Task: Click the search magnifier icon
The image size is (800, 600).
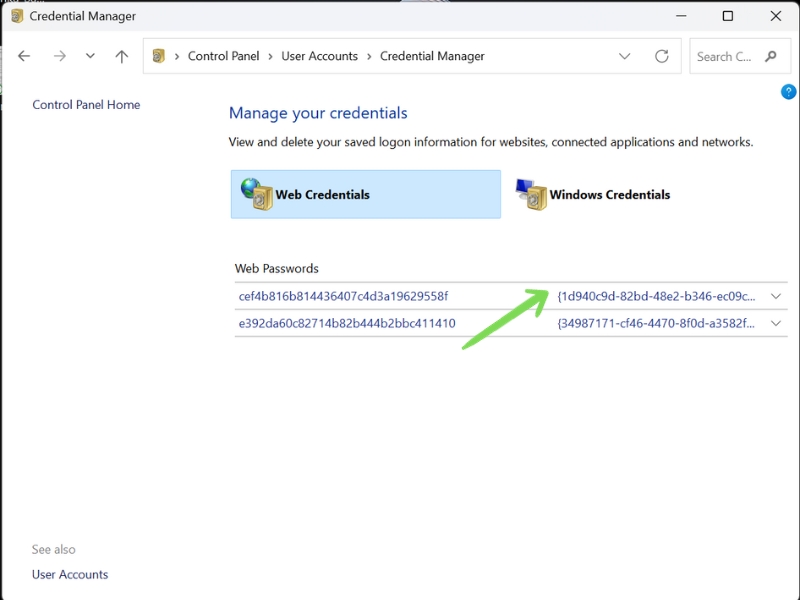Action: pos(770,56)
